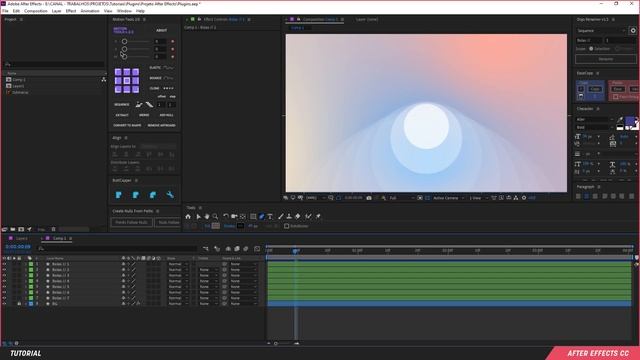Select the Selection radio button in Dojo Renamer

(591, 49)
